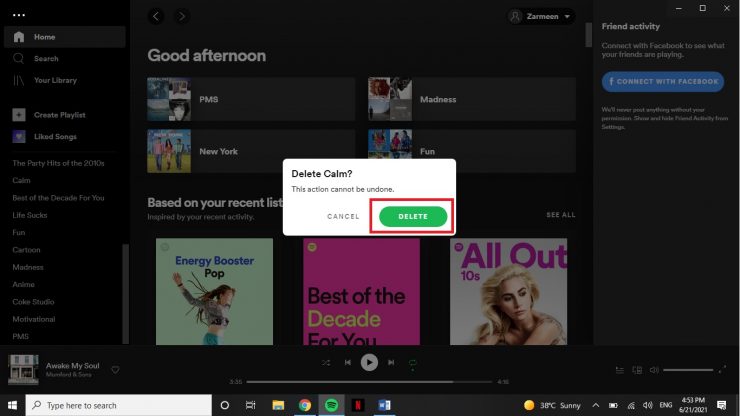Image resolution: width=740 pixels, height=416 pixels.
Task: Open Chrome from the taskbar
Action: pyautogui.click(x=305, y=405)
